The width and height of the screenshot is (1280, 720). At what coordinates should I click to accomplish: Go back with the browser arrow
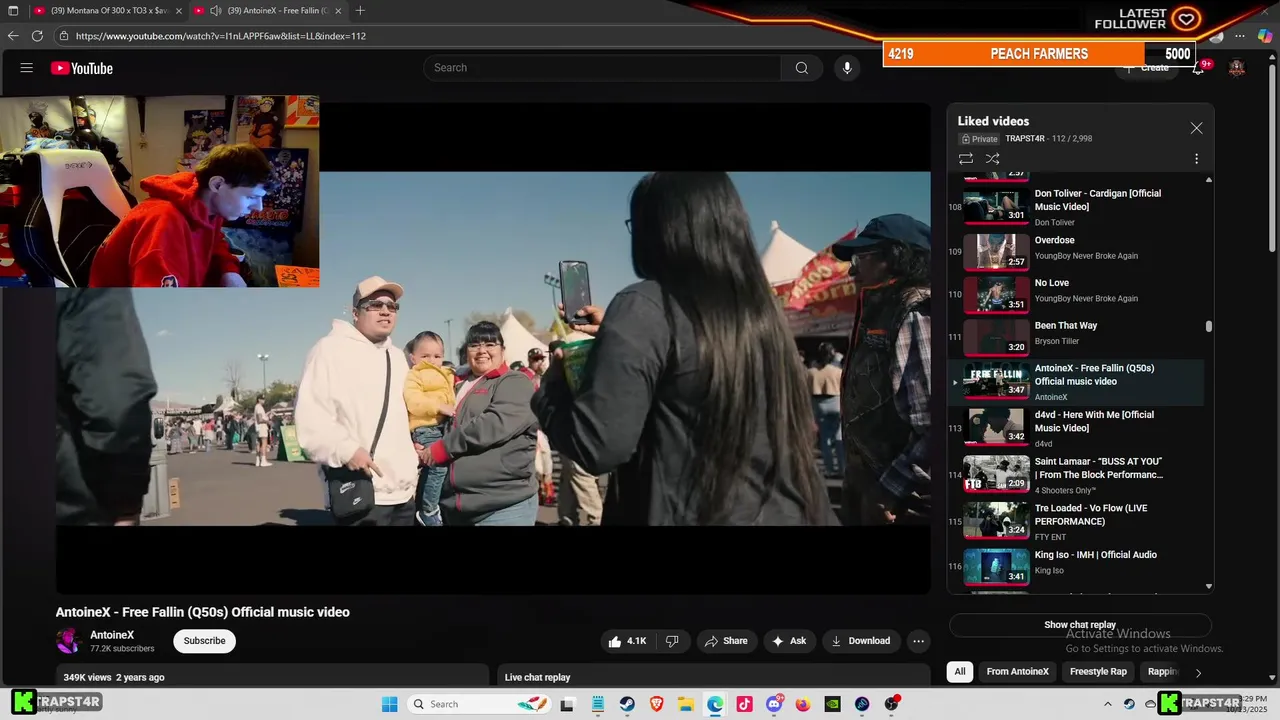click(13, 36)
